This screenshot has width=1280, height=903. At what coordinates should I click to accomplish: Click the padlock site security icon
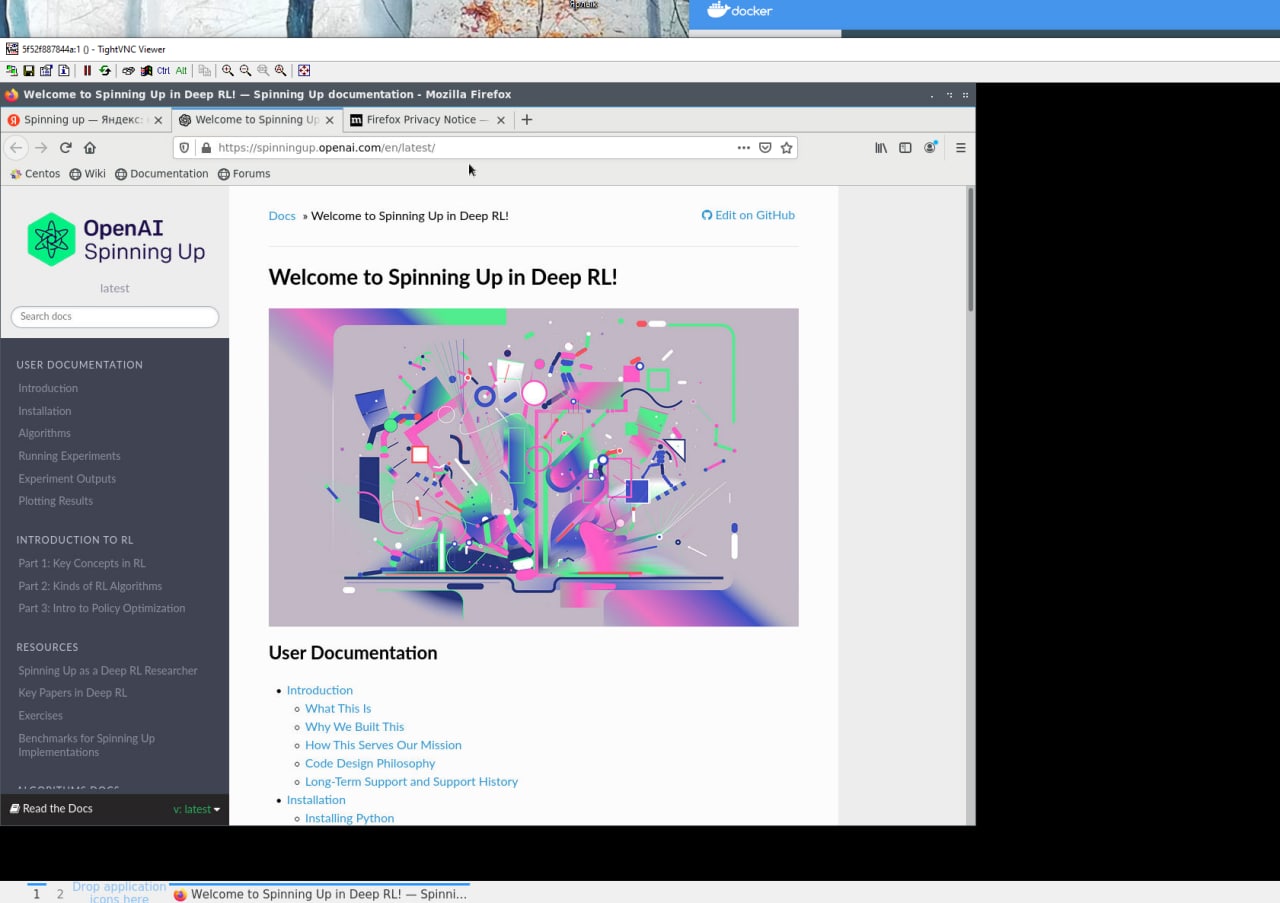click(x=206, y=147)
